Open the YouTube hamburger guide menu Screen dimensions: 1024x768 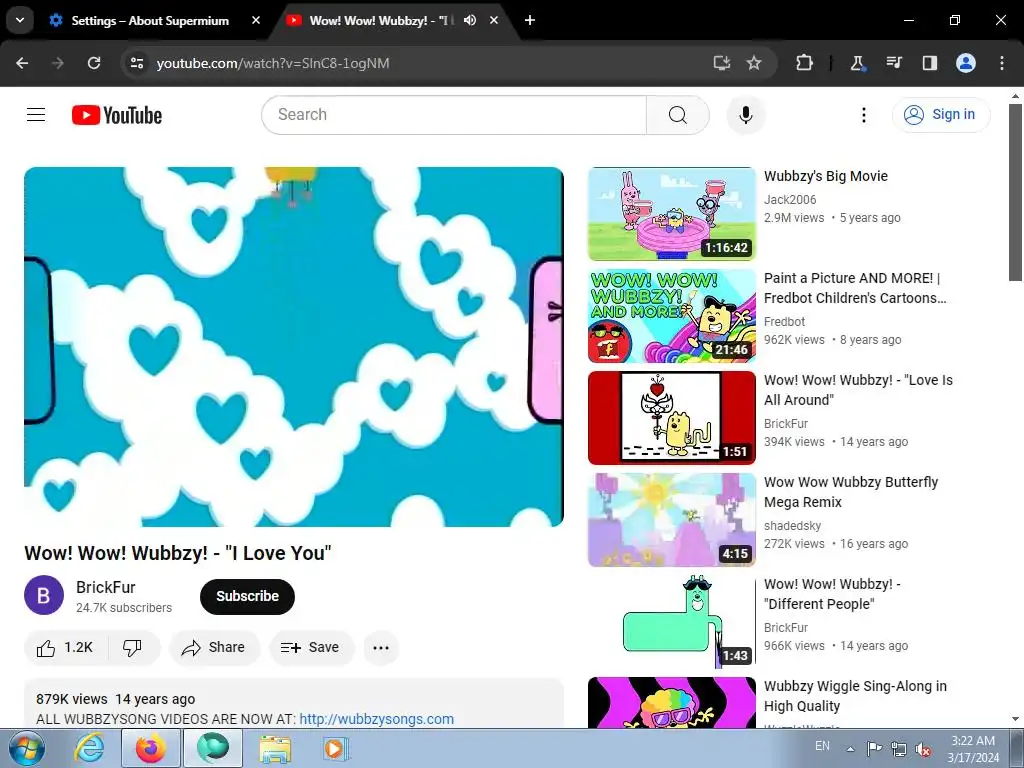tap(36, 115)
